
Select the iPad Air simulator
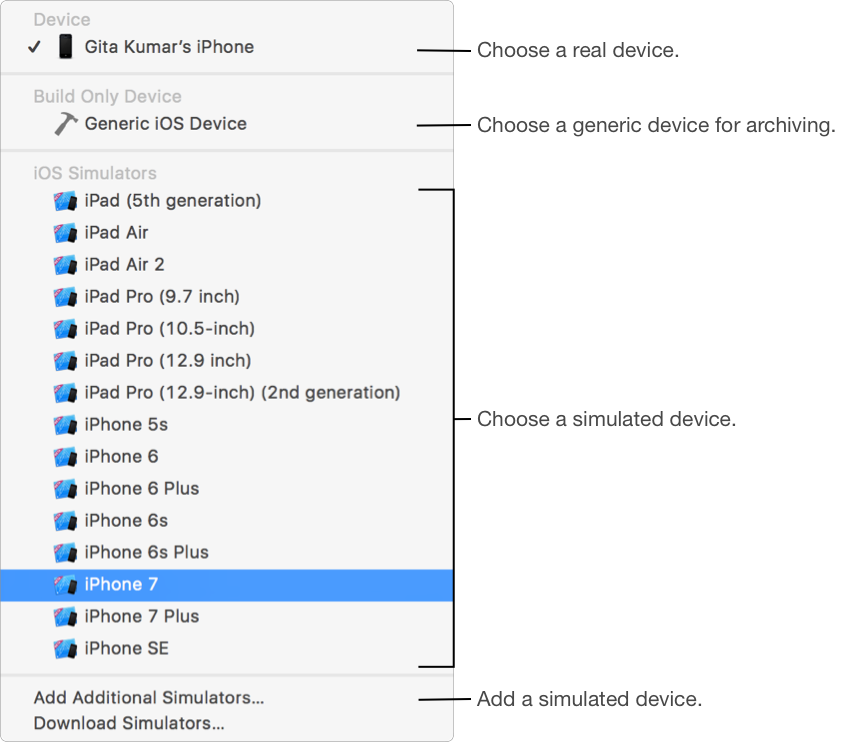[x=116, y=233]
